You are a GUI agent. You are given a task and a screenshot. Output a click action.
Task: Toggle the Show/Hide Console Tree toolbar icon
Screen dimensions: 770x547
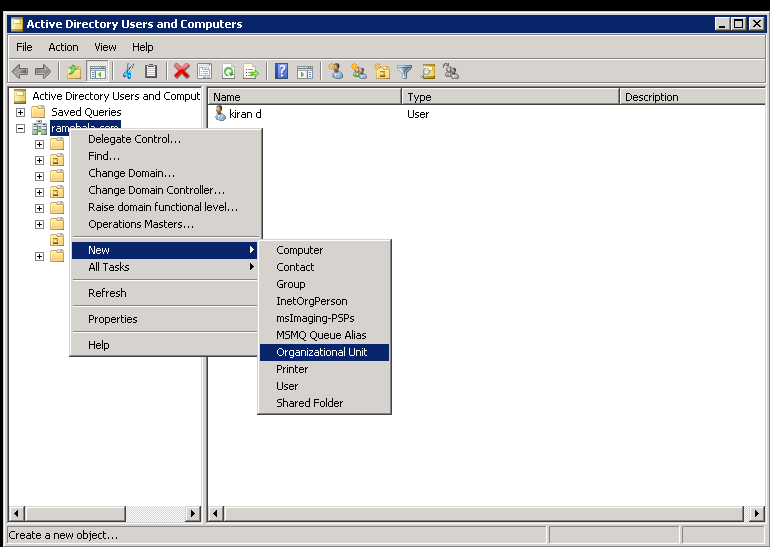point(97,72)
